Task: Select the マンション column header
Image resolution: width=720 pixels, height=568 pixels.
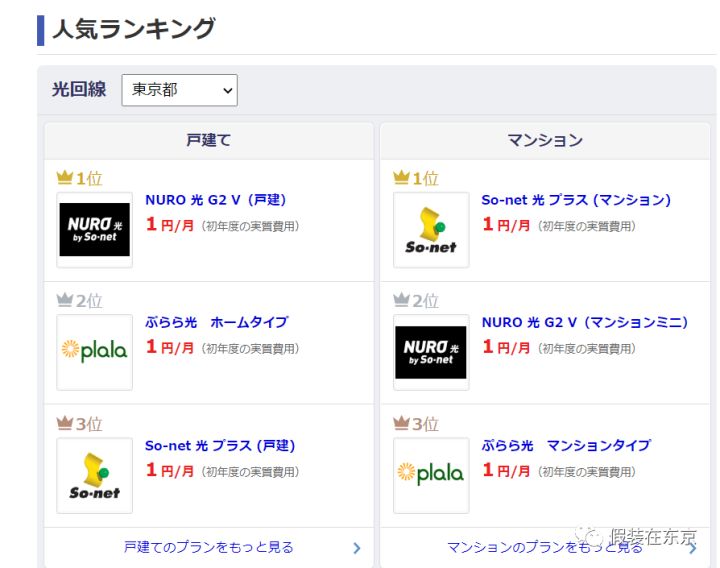Action: coord(545,140)
